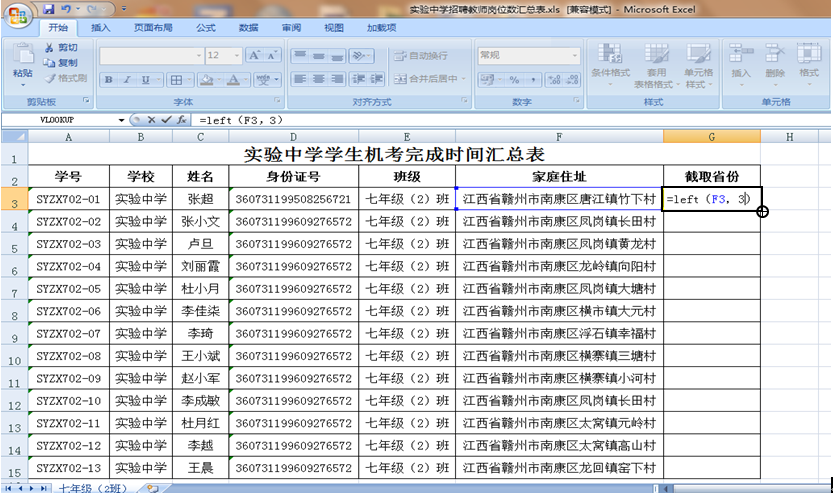
Task: Redo the last action
Action: tap(91, 9)
